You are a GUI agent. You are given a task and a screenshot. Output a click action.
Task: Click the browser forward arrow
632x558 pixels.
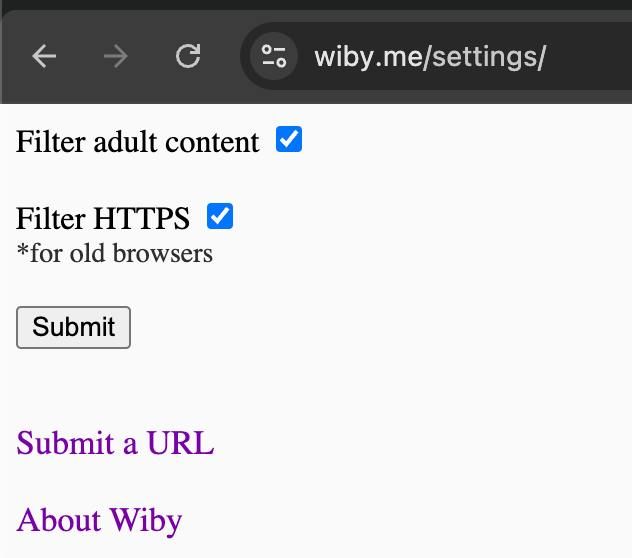coord(116,56)
